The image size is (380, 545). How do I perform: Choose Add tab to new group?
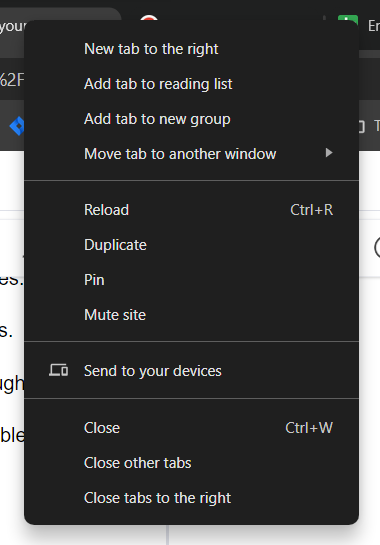[x=191, y=119]
